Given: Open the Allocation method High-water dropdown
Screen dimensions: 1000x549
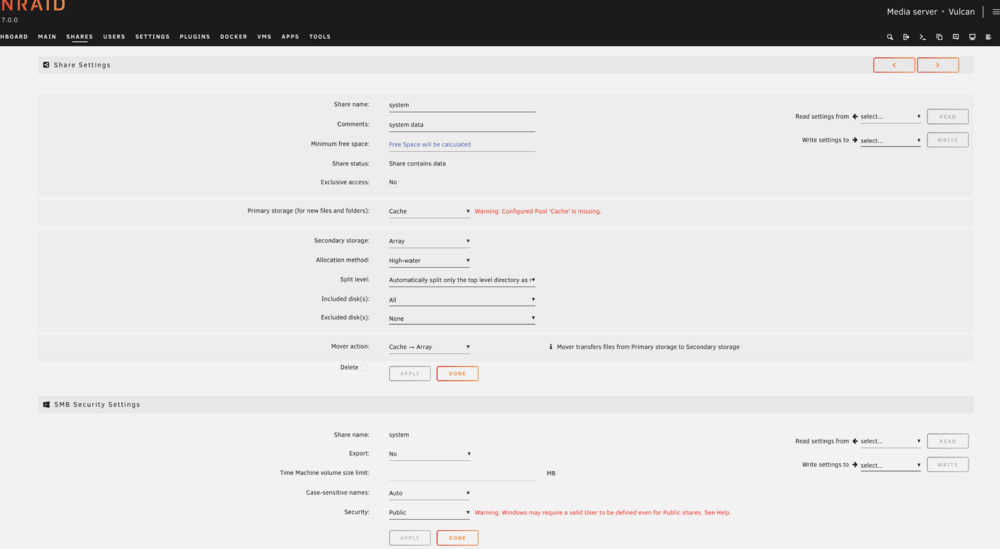Looking at the screenshot, I should [x=429, y=260].
